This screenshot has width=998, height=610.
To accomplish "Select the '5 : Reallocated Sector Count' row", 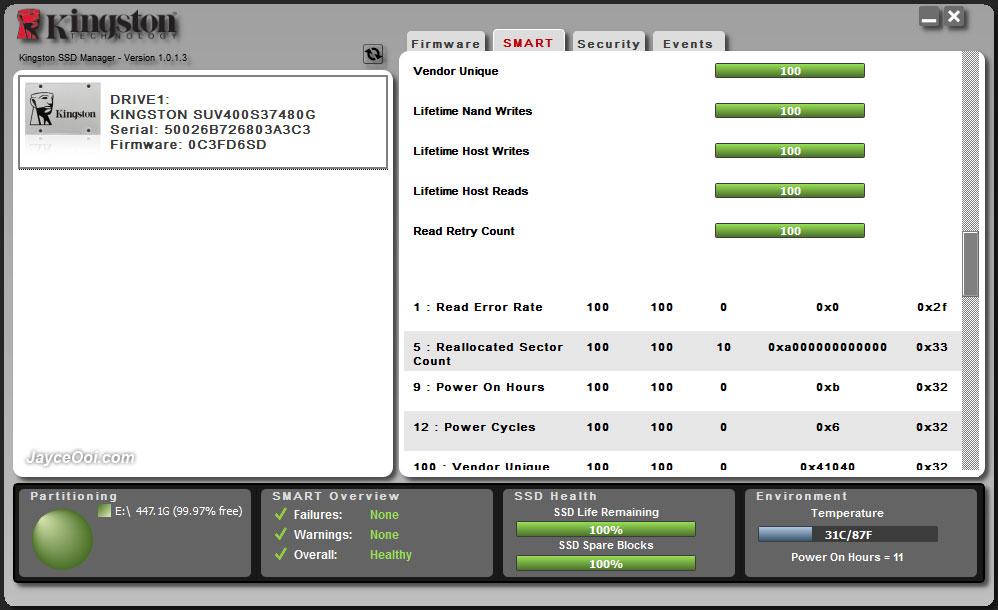I will 682,351.
